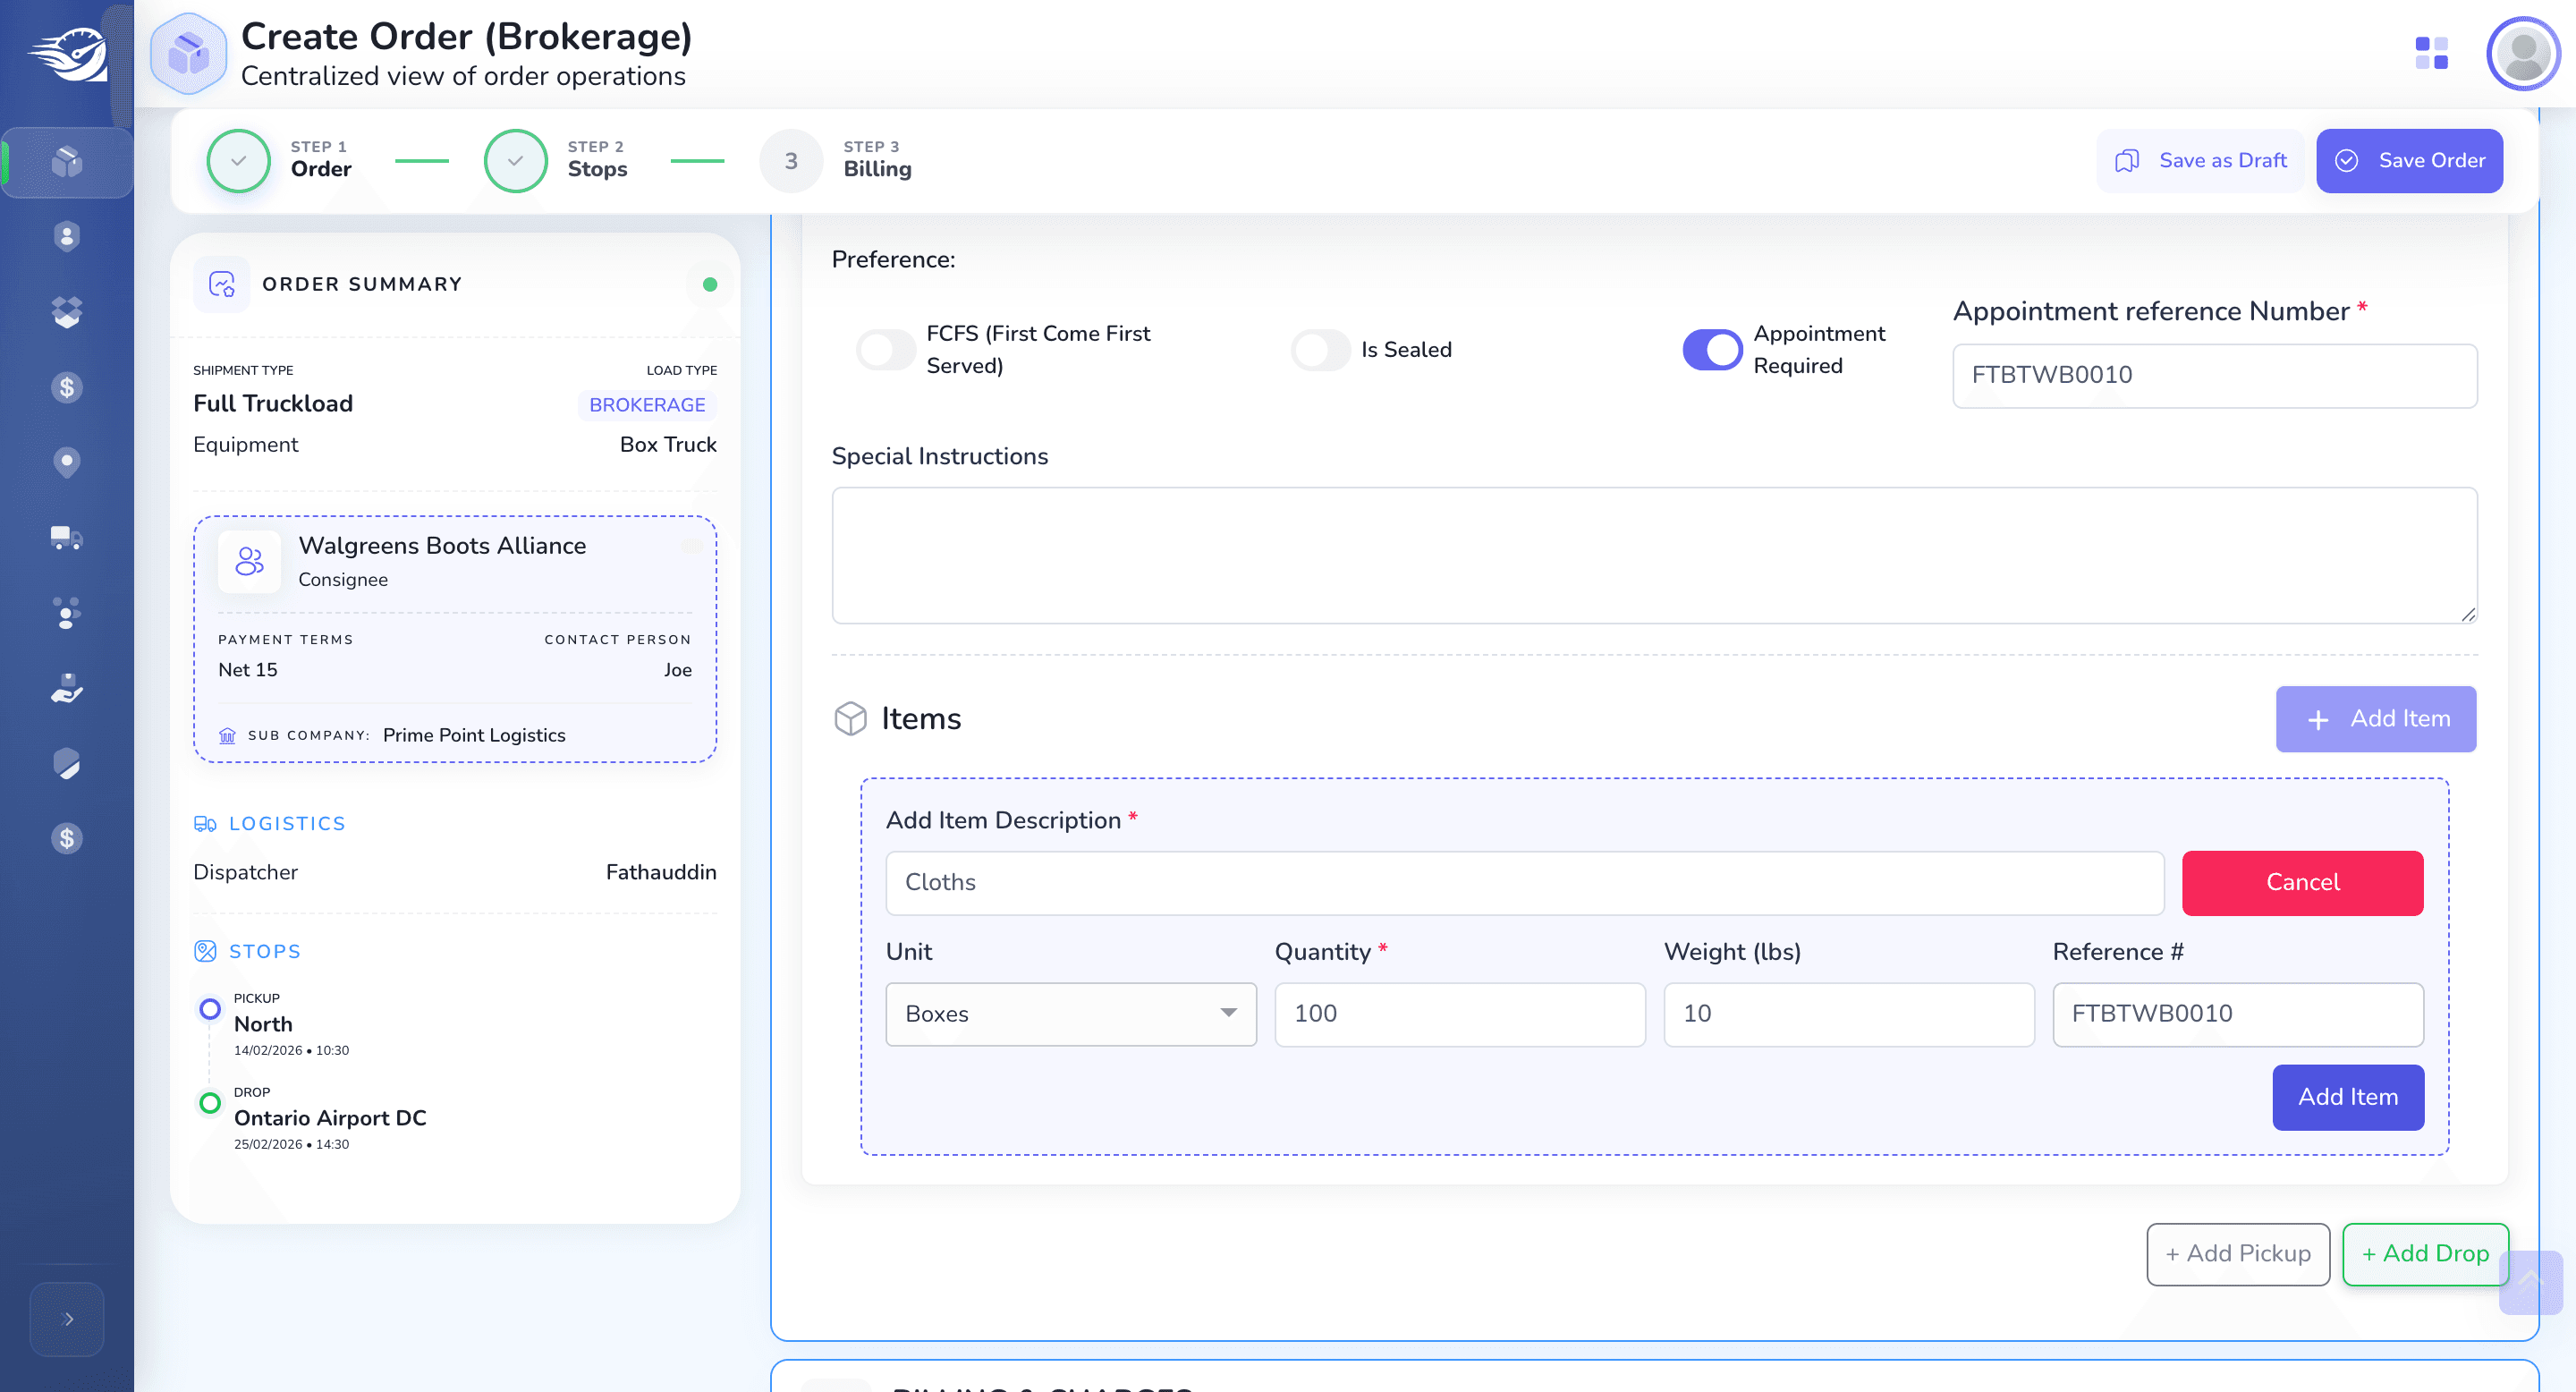Open the lower dollar sign sidebar icon
This screenshot has height=1392, width=2576.
coord(67,838)
